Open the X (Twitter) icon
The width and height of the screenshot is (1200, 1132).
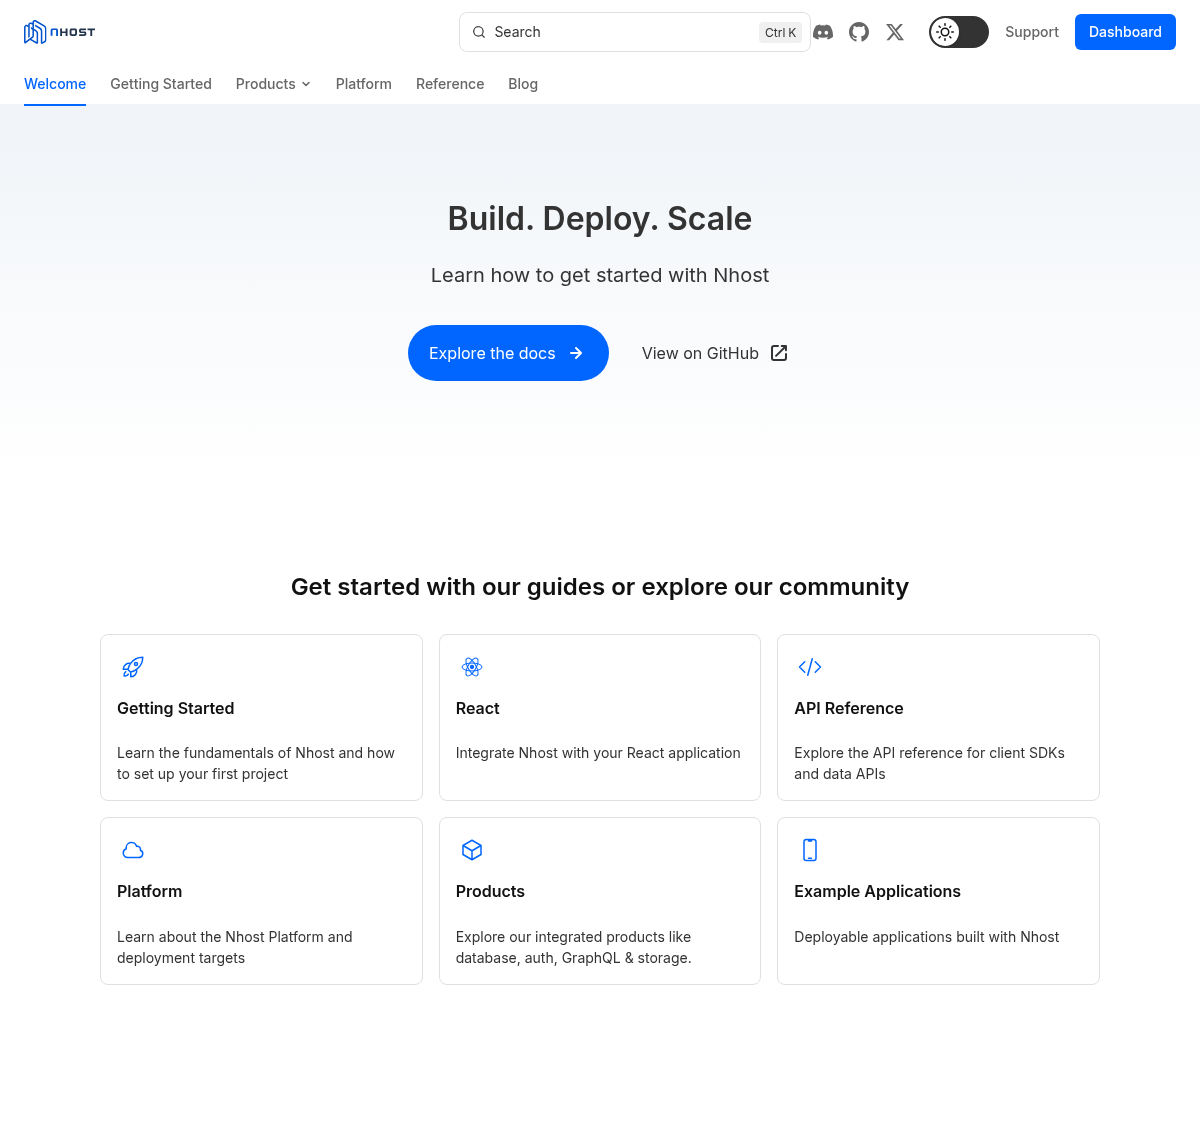point(895,32)
